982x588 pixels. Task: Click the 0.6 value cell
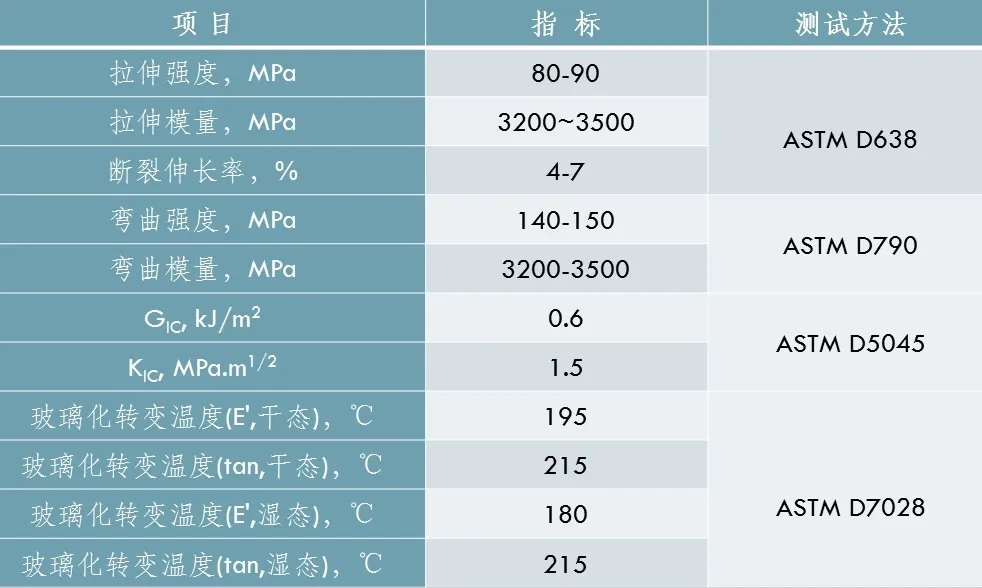point(566,319)
